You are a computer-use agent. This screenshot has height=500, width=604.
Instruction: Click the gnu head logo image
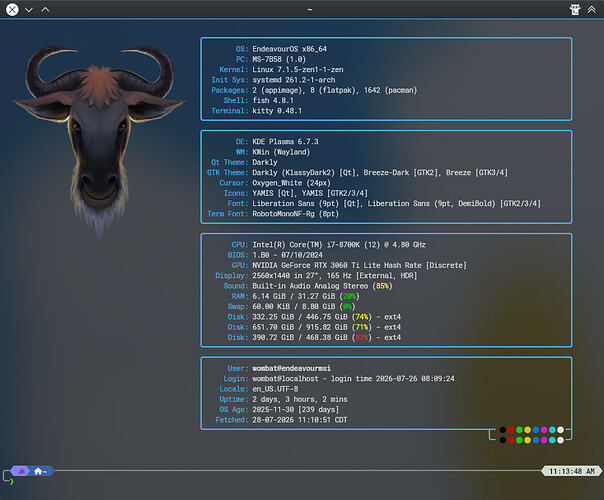pos(99,141)
